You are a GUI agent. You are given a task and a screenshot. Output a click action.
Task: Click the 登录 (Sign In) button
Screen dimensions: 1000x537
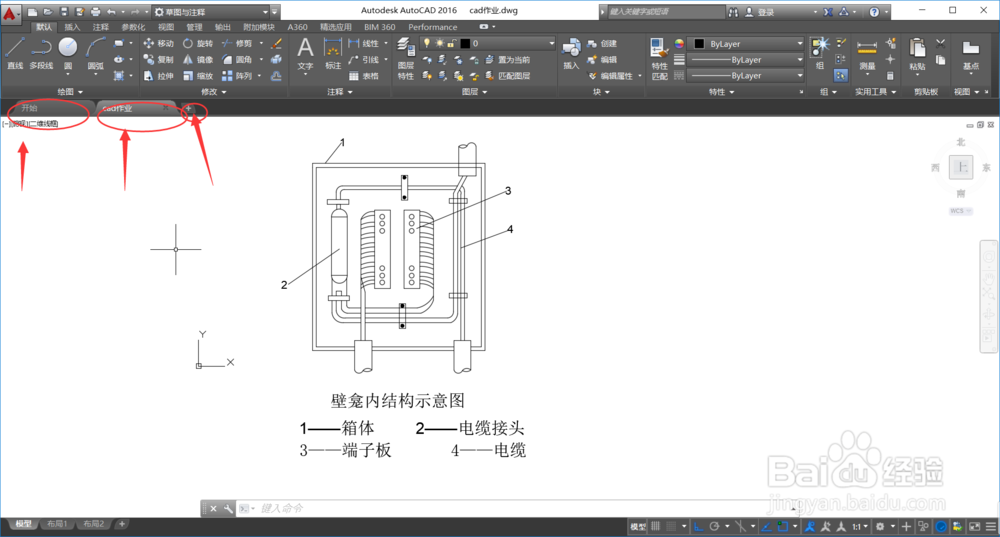[x=760, y=11]
